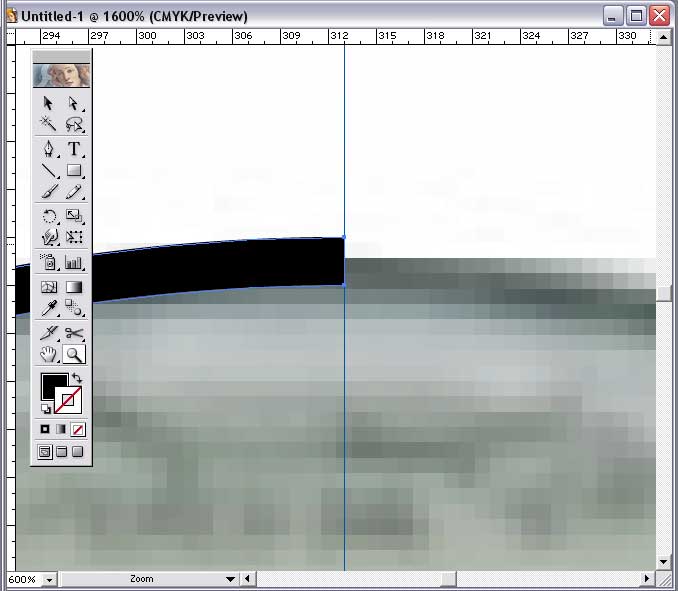Switch to Full Screen with Menu Bar
This screenshot has height=591, width=678.
tap(61, 452)
